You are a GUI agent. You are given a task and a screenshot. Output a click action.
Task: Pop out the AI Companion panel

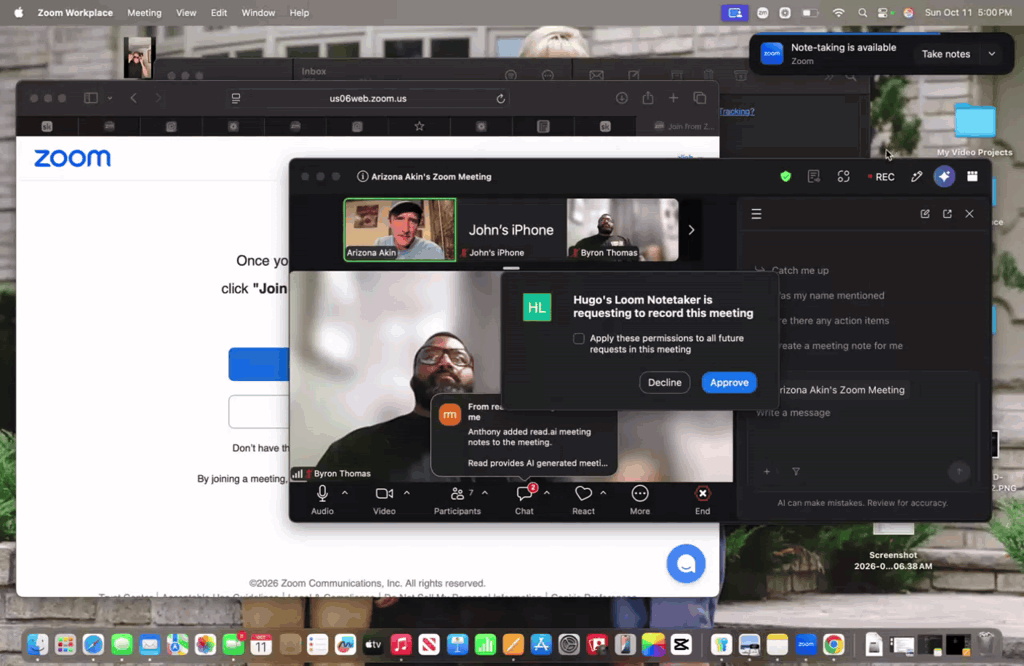pyautogui.click(x=947, y=214)
